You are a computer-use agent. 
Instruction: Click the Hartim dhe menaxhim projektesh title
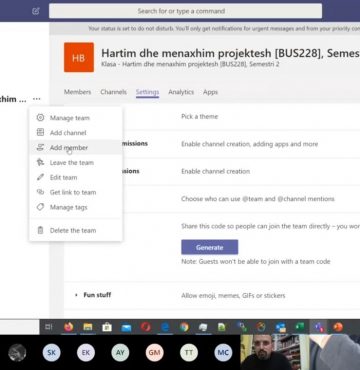(x=230, y=53)
